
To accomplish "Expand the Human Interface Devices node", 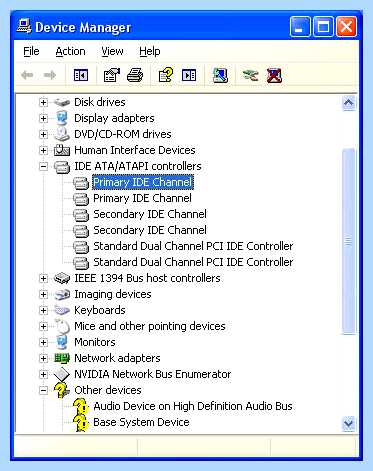I will (x=43, y=150).
